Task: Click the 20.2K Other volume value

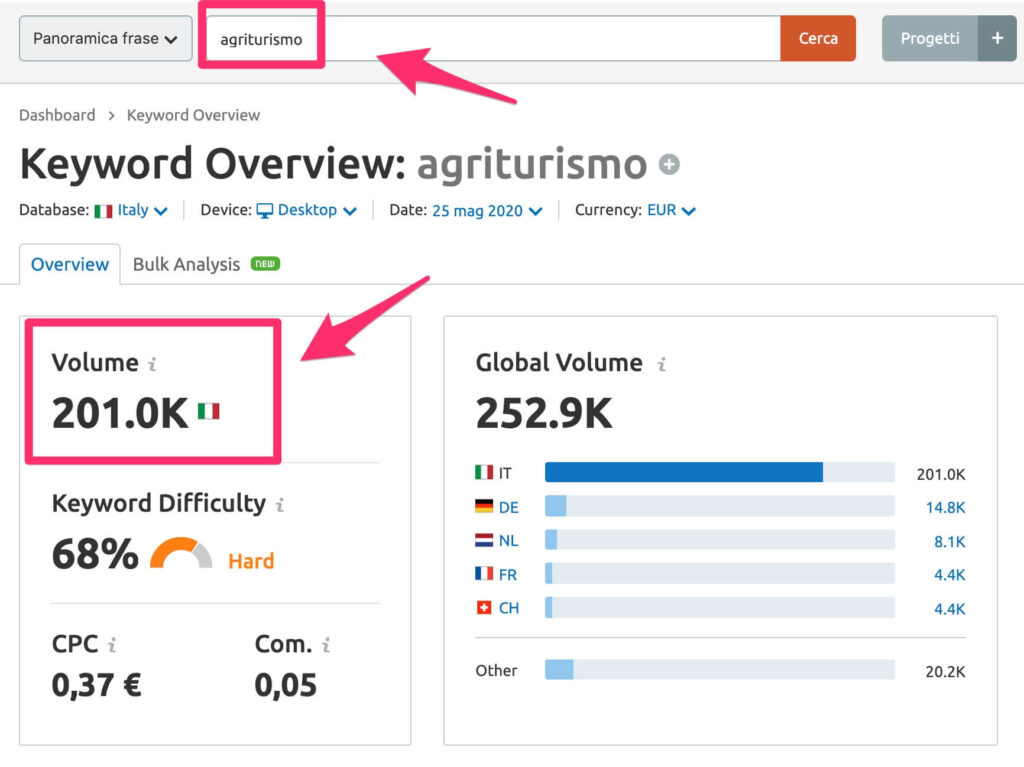Action: [945, 672]
